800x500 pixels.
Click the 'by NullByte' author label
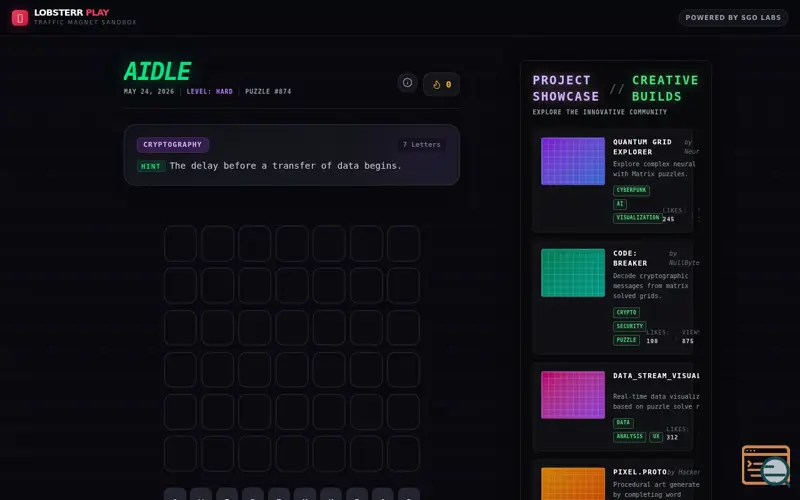pos(684,258)
